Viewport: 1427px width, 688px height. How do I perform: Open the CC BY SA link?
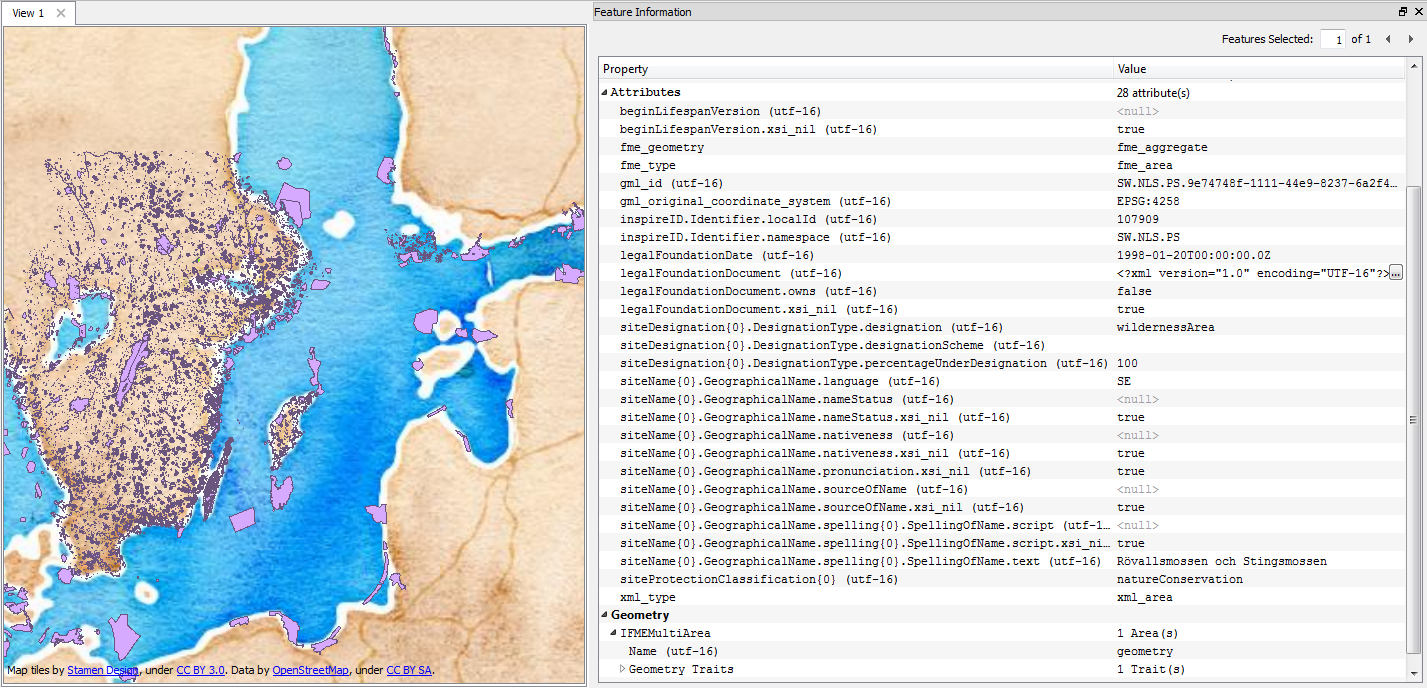point(409,670)
